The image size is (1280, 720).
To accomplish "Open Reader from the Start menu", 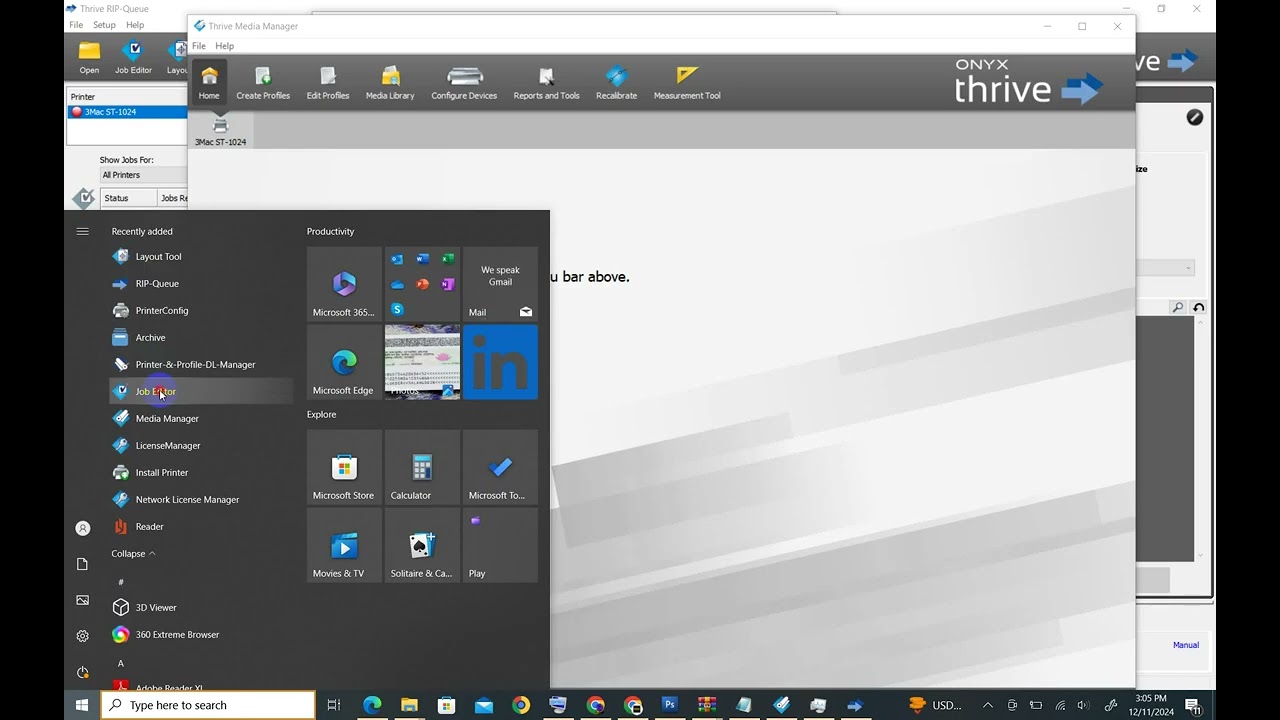I will click(x=201, y=527).
